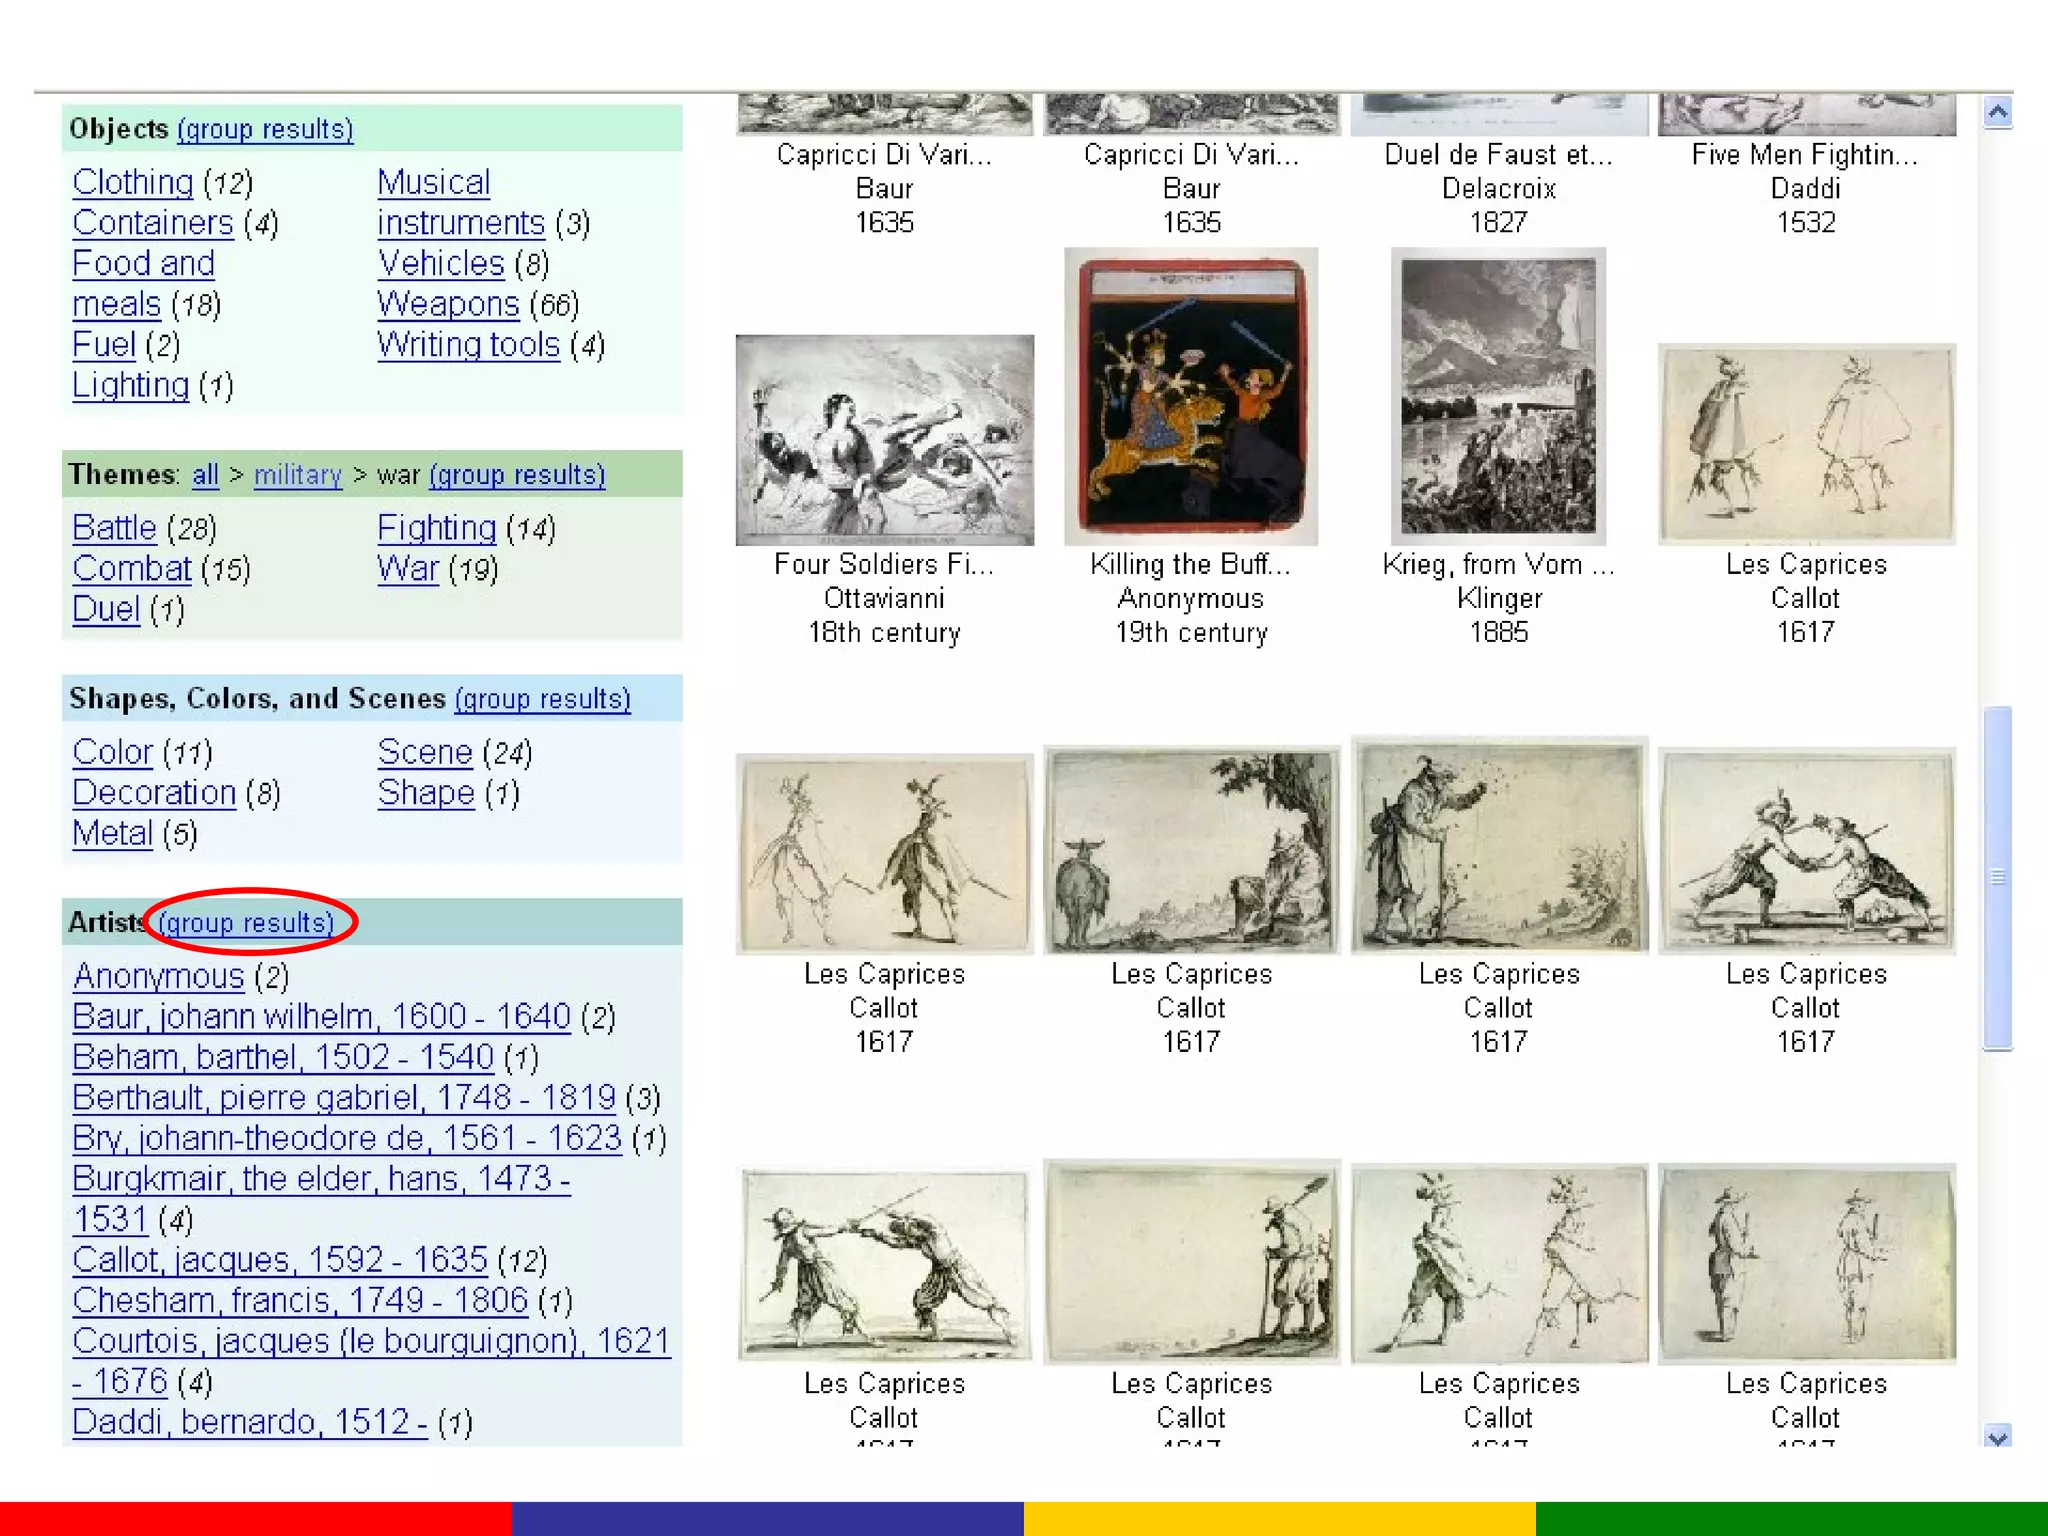Group Shapes, Colors, and Scenes results
This screenshot has width=2048, height=1536.
point(542,698)
